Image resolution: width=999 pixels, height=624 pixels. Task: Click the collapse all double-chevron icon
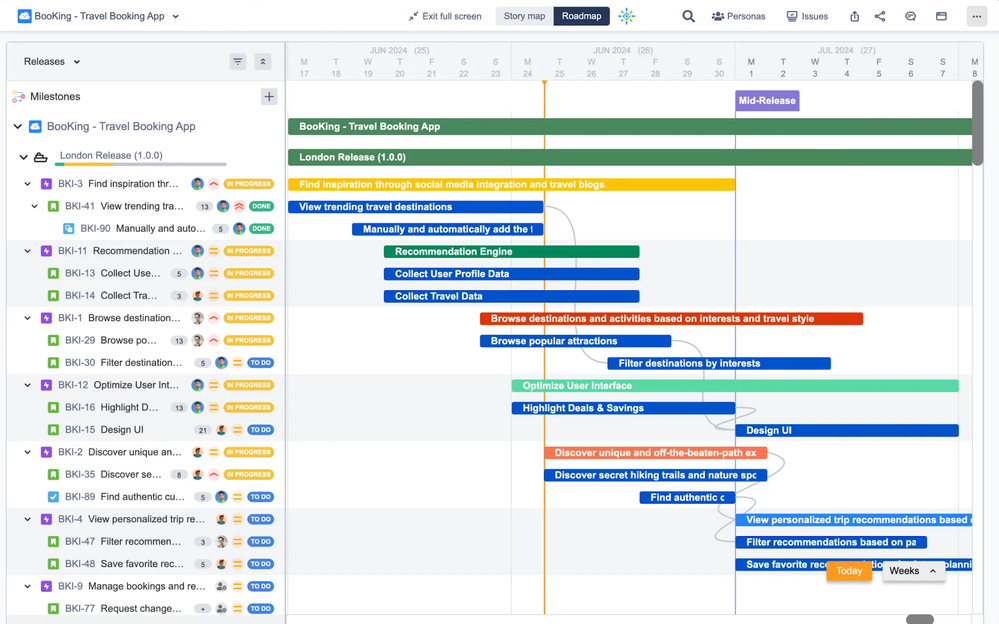[x=263, y=62]
